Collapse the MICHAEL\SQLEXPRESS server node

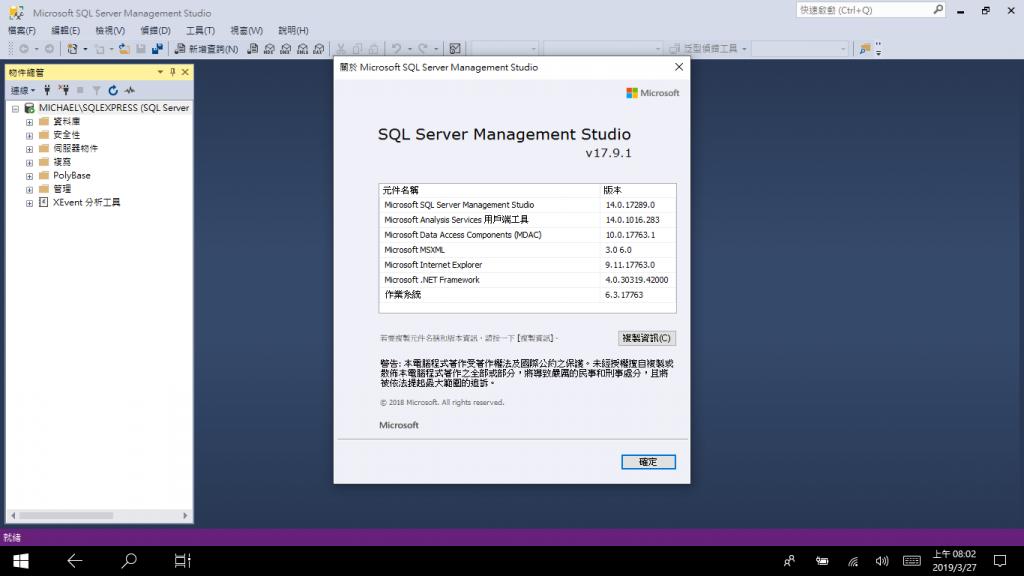[x=15, y=108]
